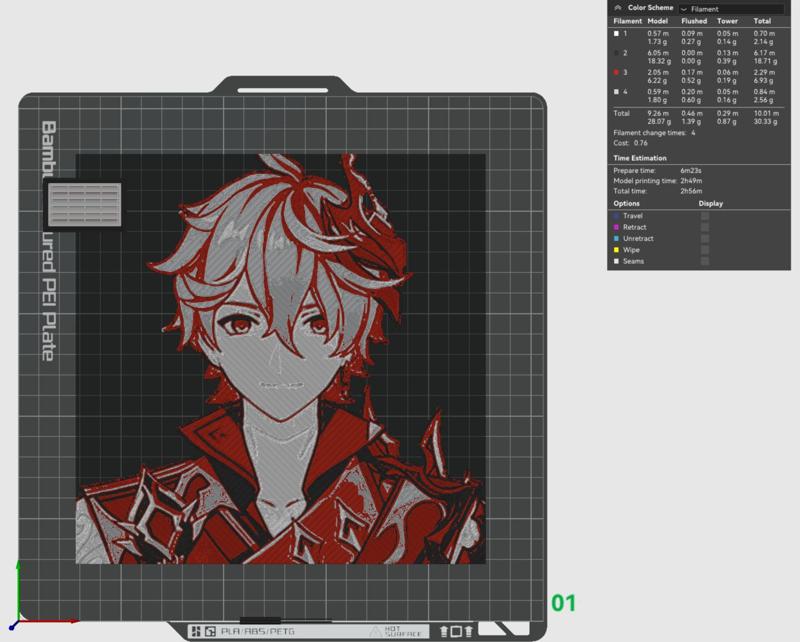Viewport: 800px width, 642px height.
Task: Toggle the Retract display checkbox
Action: click(x=705, y=227)
